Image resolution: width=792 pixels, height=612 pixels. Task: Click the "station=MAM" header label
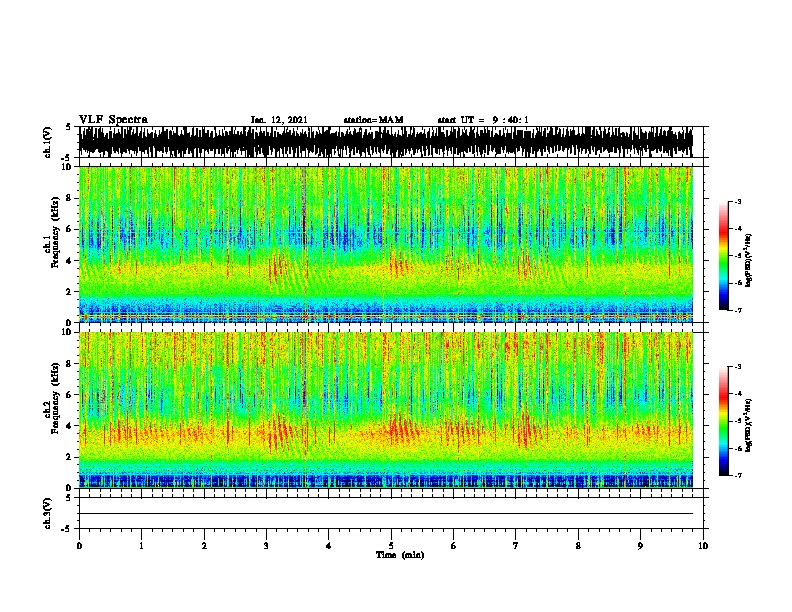click(x=373, y=120)
